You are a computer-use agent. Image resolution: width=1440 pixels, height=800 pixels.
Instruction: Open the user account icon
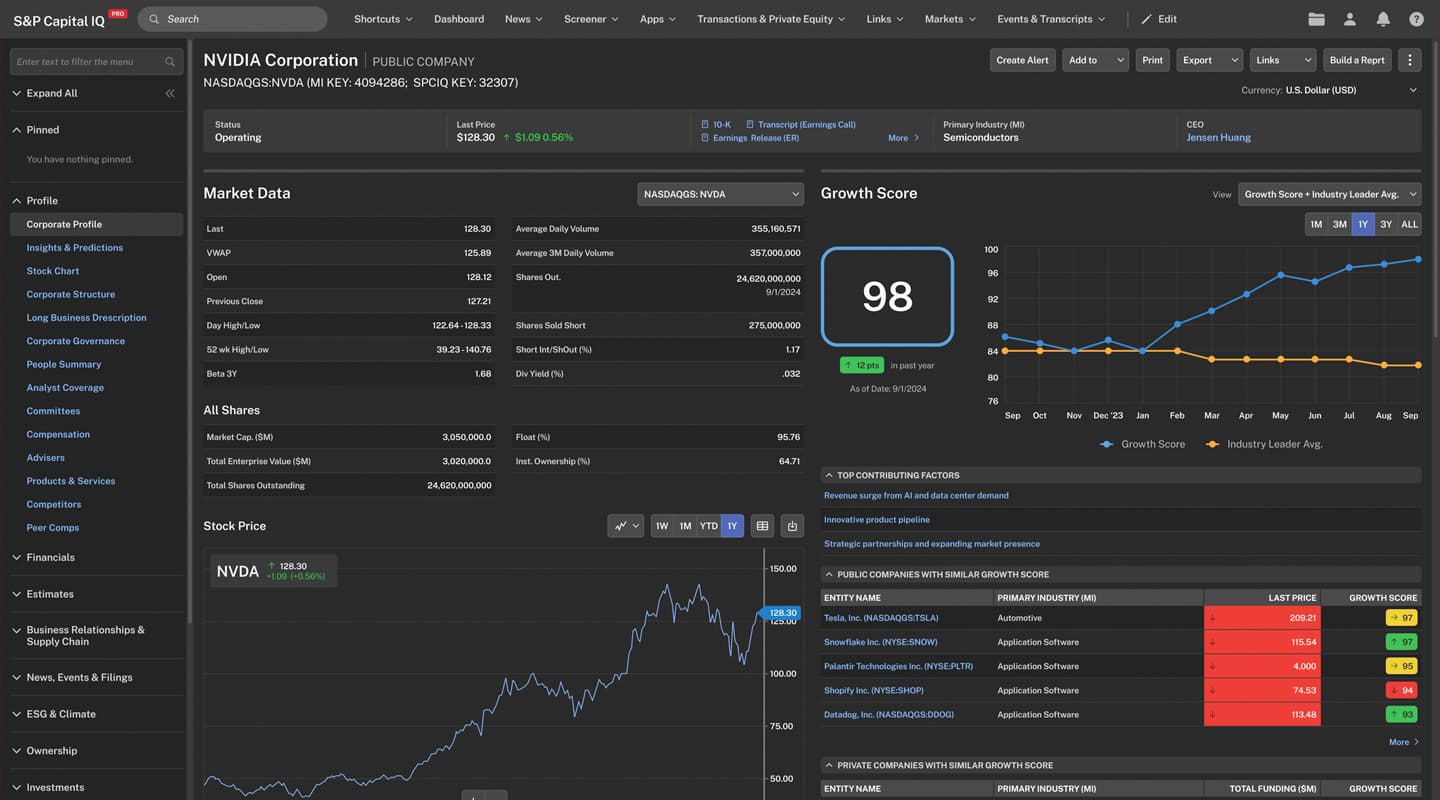pyautogui.click(x=1350, y=19)
